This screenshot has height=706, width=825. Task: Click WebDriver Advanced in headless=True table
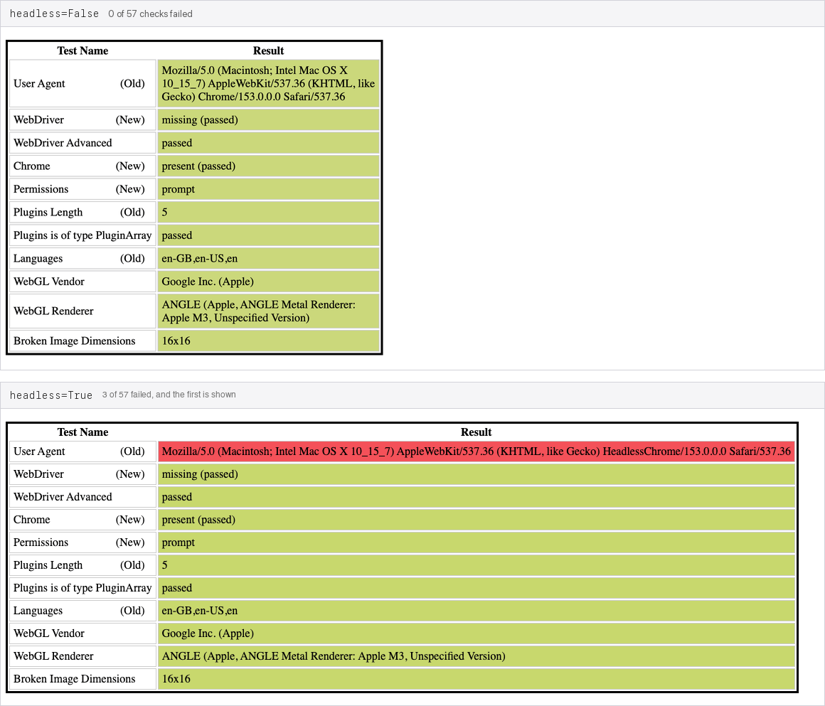(83, 497)
